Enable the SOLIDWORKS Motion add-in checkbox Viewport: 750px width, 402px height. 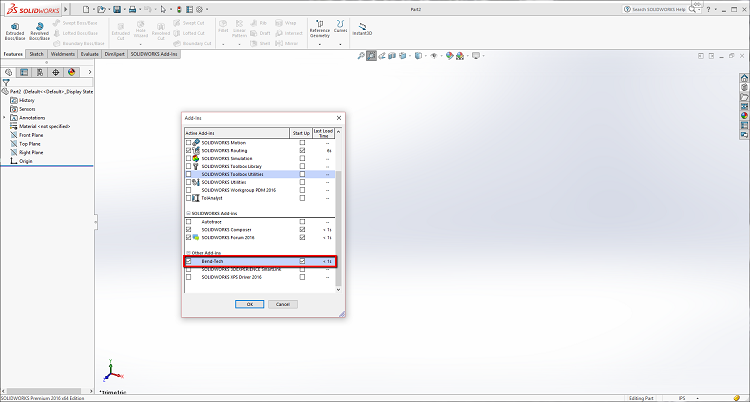pyautogui.click(x=188, y=143)
